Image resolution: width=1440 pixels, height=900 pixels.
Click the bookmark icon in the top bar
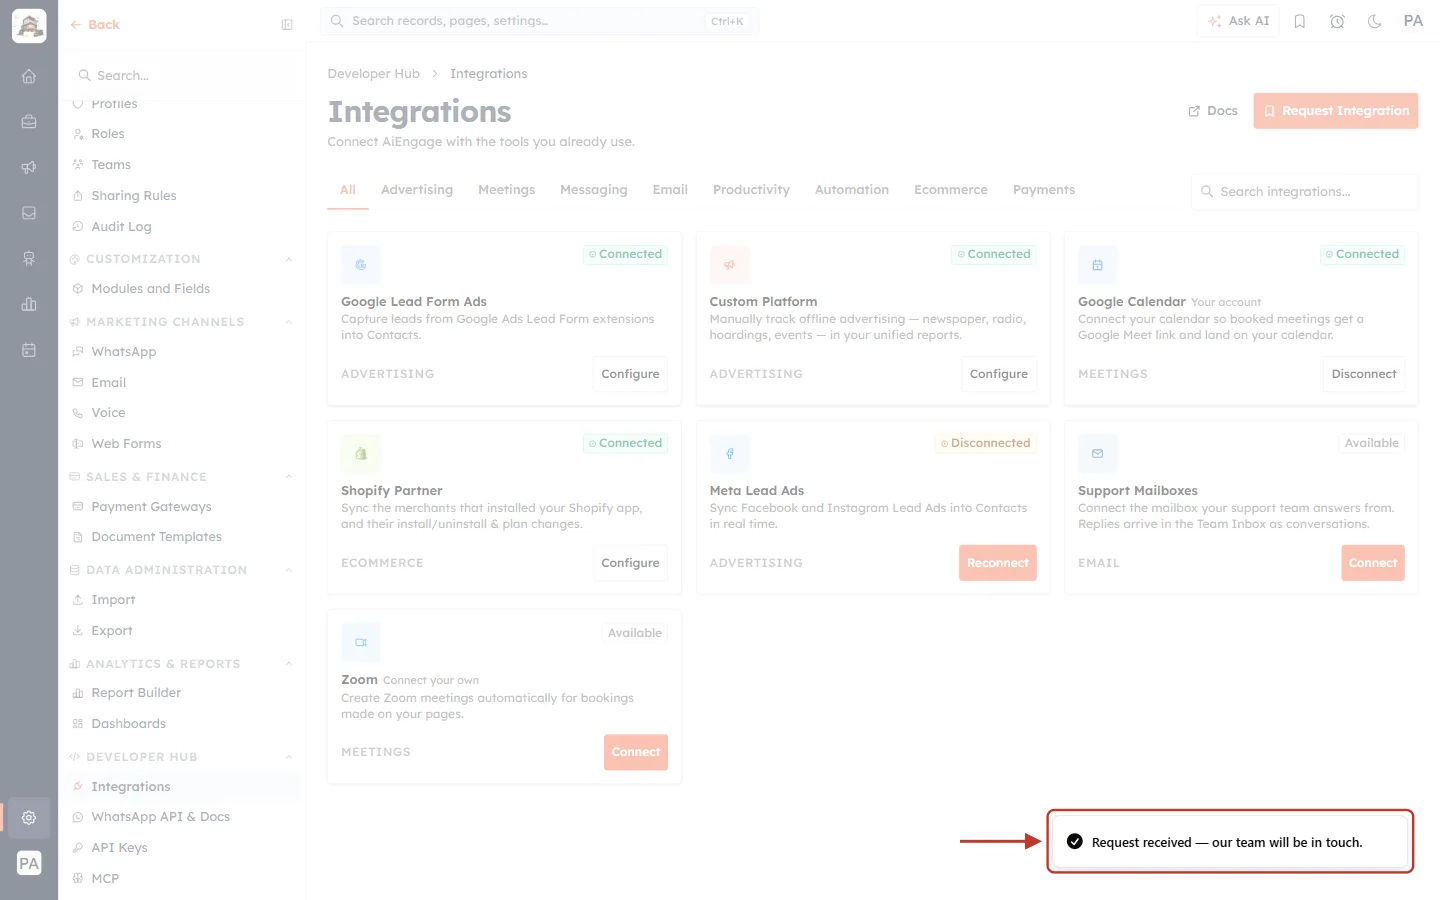1300,21
